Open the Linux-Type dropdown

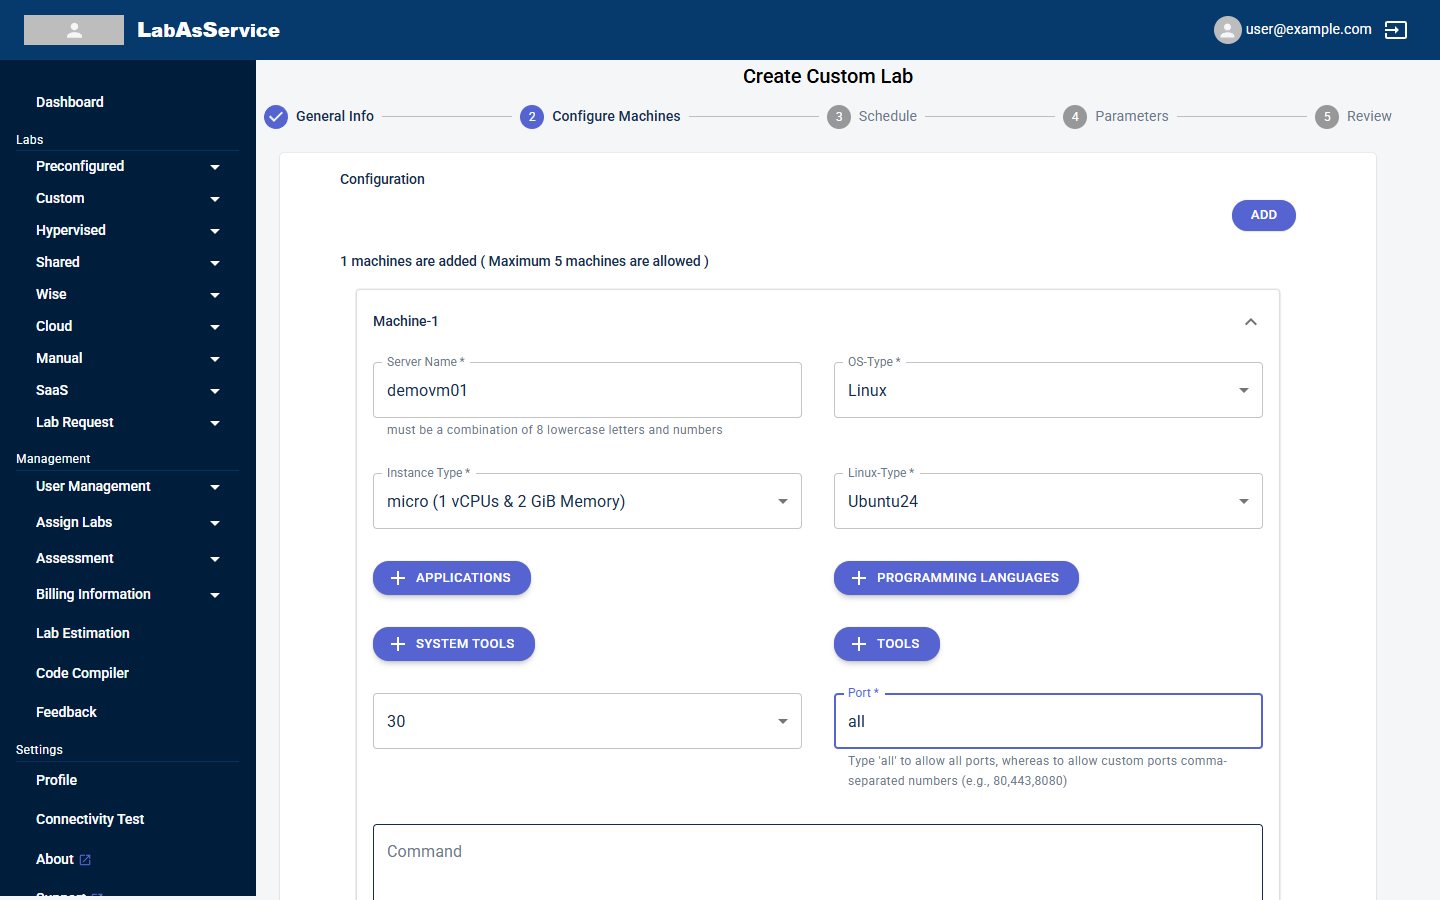[x=1048, y=501]
